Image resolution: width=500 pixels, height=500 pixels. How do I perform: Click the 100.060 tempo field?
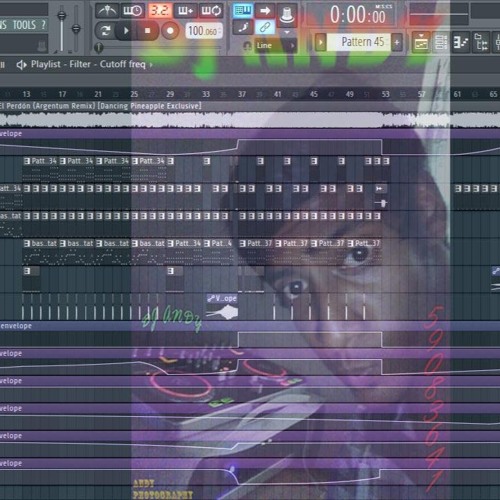203,31
